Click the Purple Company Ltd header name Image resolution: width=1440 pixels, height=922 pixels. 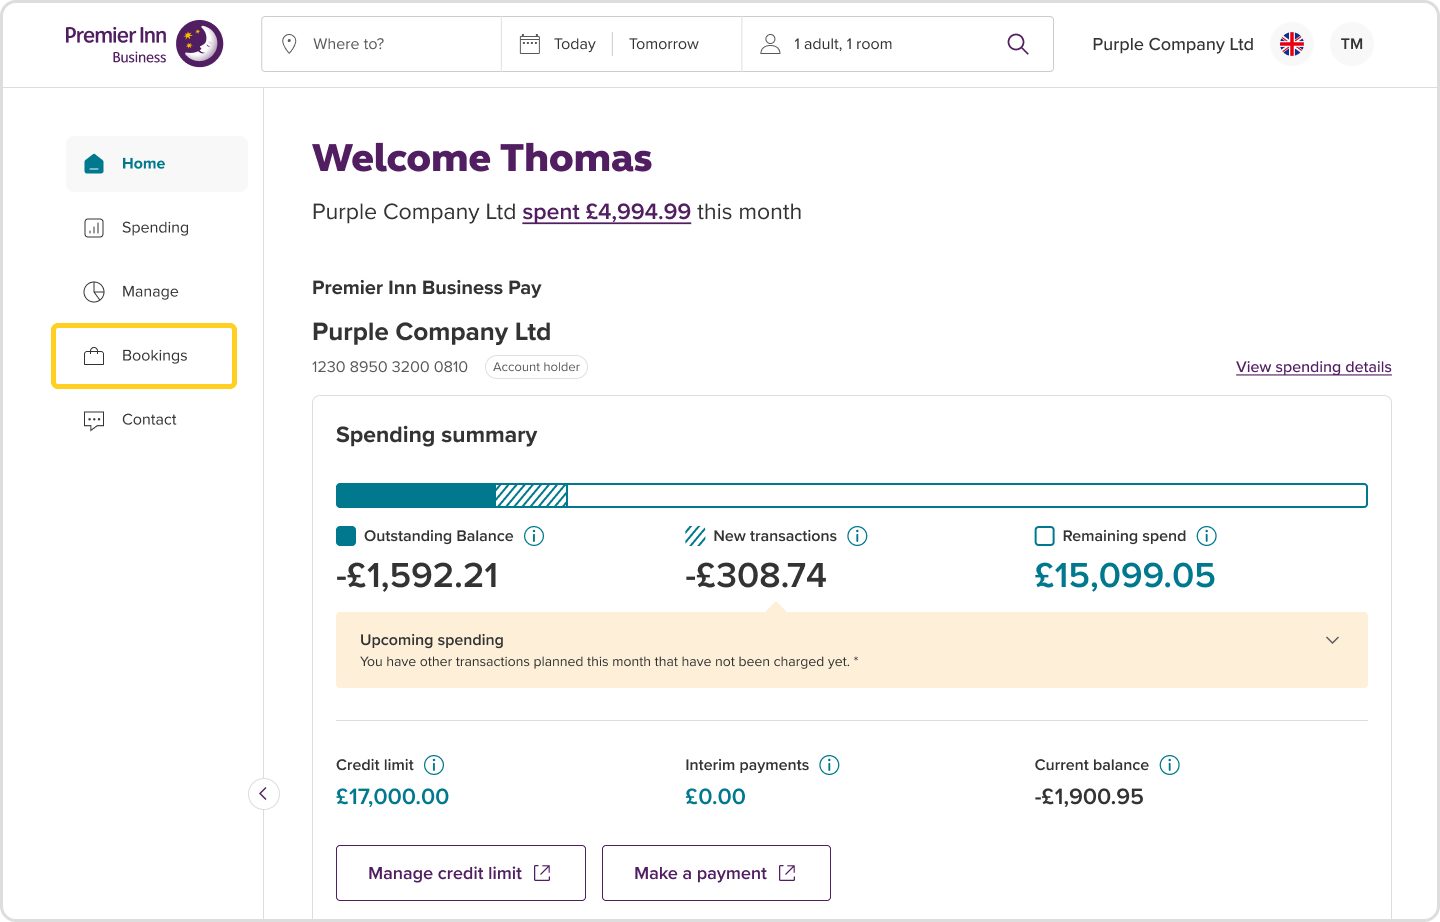(x=1173, y=44)
